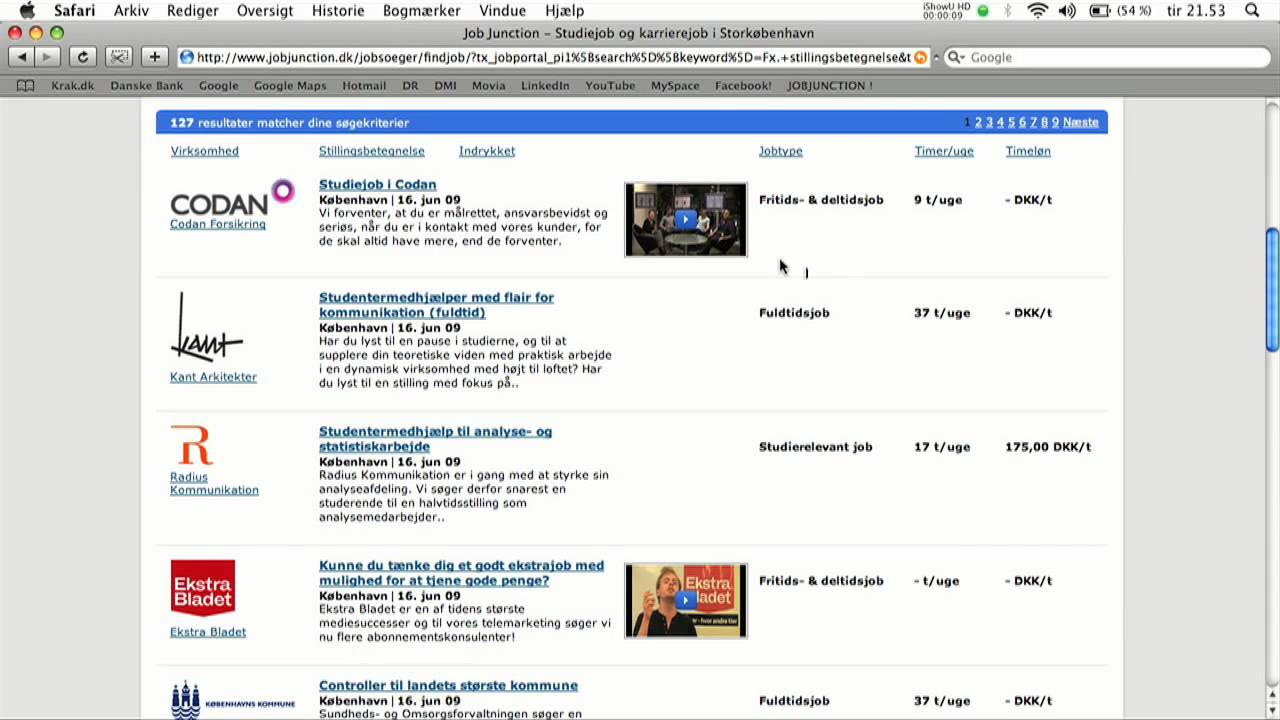Open the Google Maps bookmark
The height and width of the screenshot is (720, 1280).
click(x=290, y=86)
